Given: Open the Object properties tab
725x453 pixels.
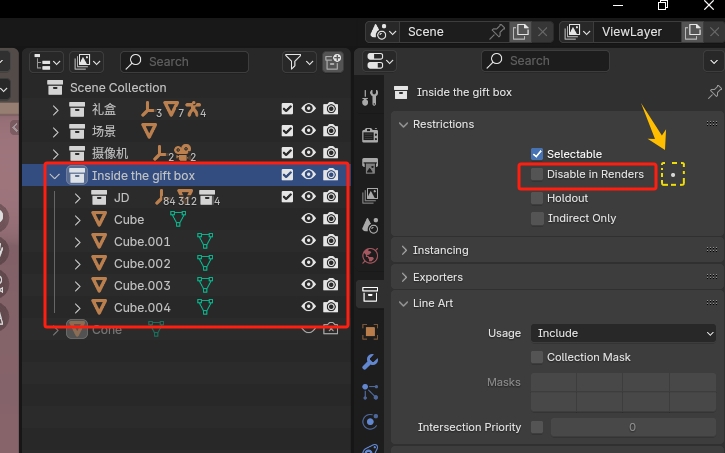Looking at the screenshot, I should [x=370, y=331].
